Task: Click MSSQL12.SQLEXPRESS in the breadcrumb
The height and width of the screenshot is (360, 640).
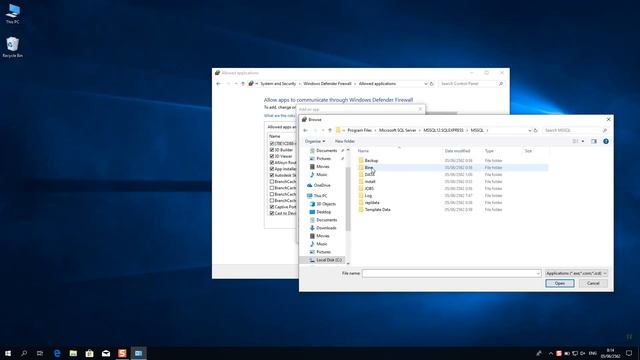Action: (443, 130)
